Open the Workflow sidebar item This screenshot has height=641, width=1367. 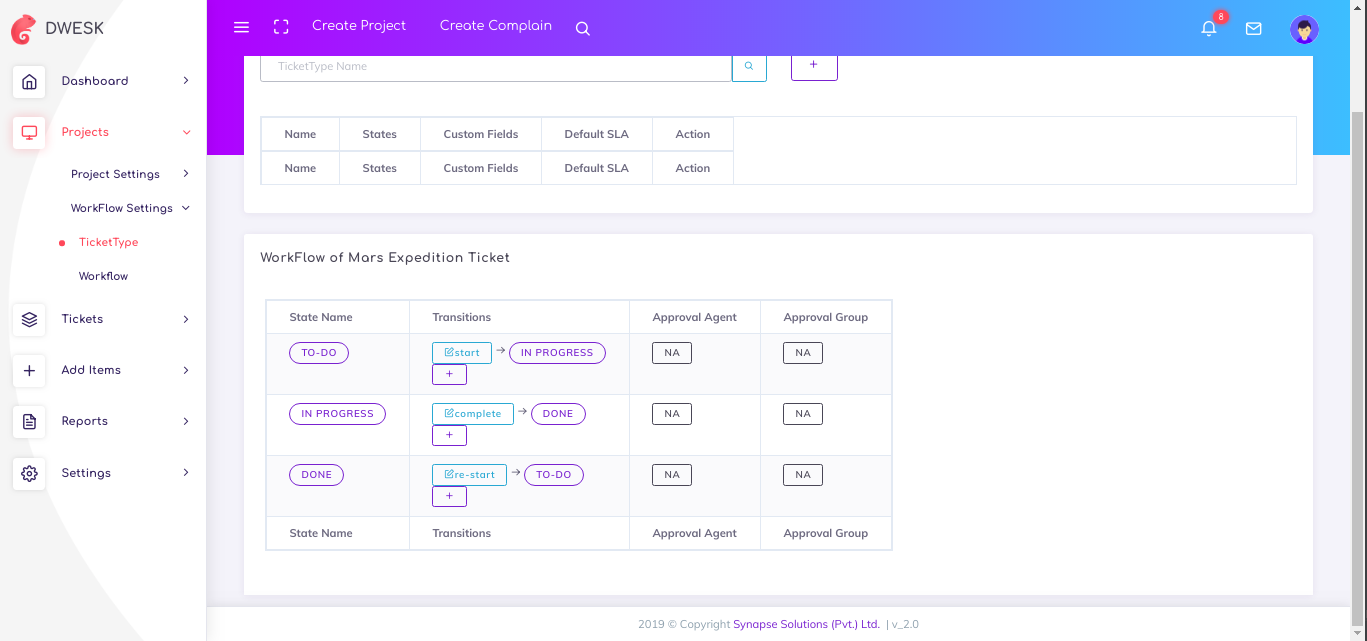tap(103, 276)
